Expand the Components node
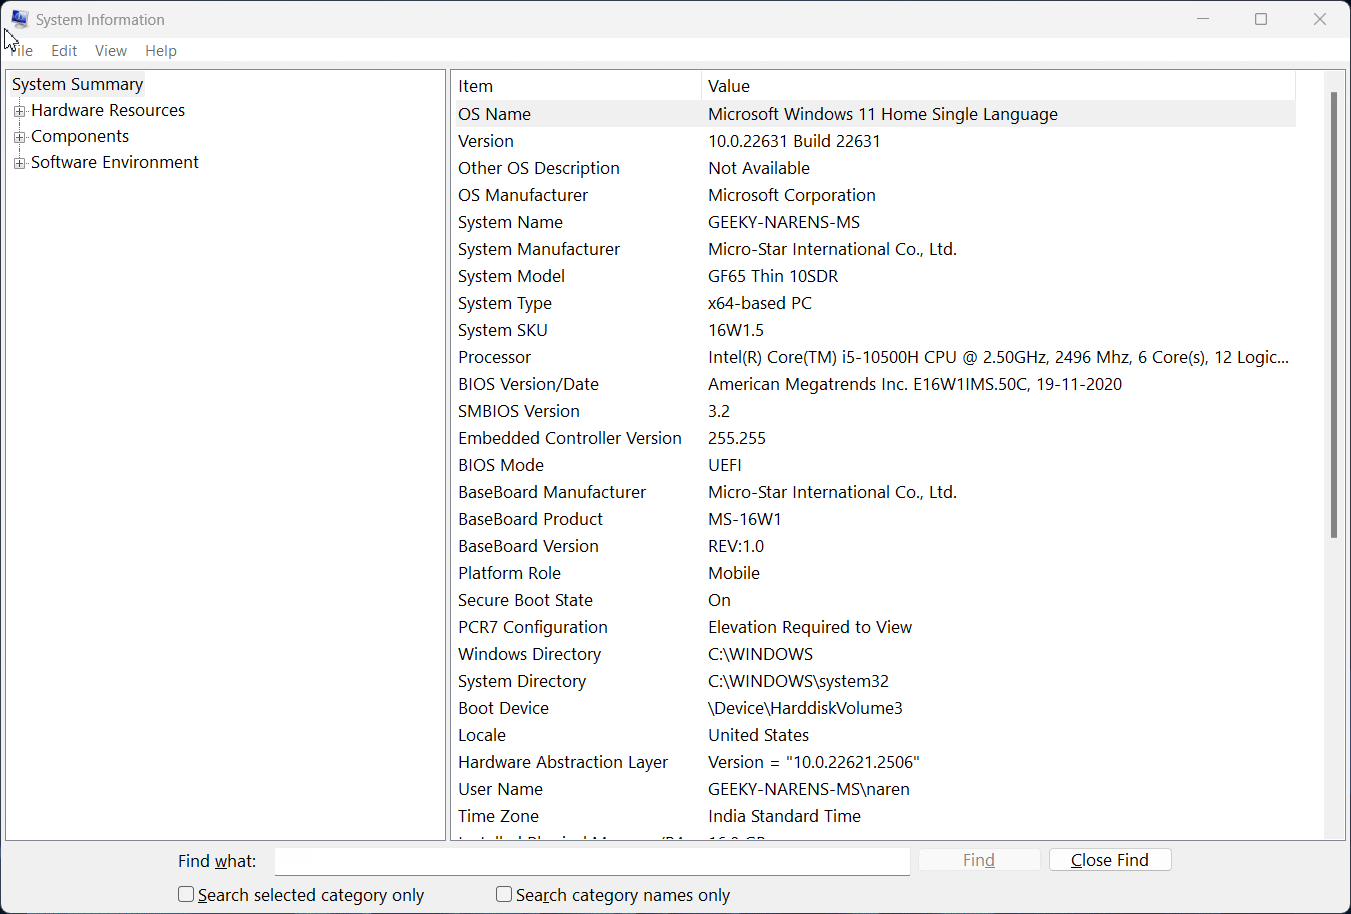The width and height of the screenshot is (1351, 914). (19, 137)
